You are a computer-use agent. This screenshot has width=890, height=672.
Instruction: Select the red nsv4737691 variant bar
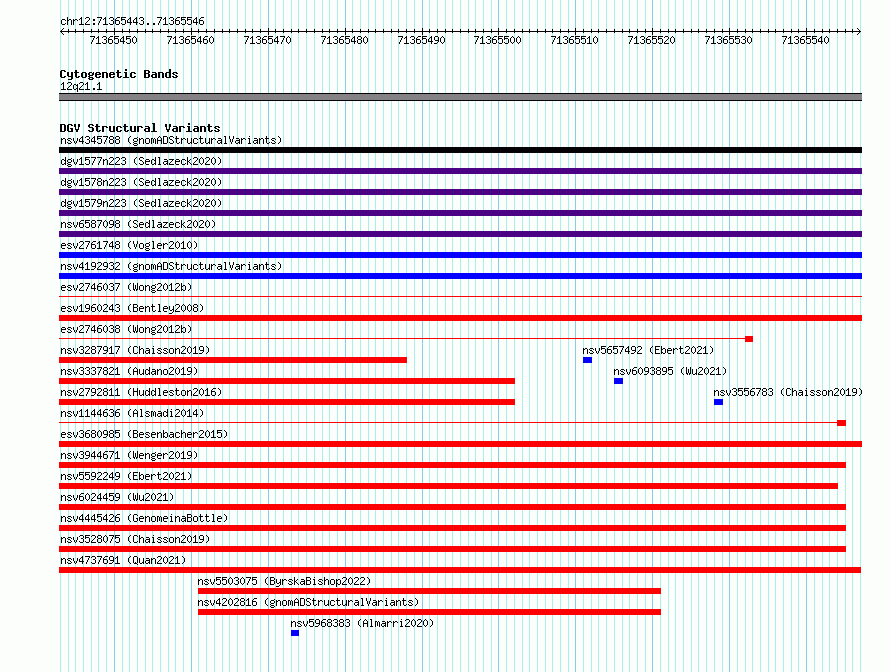tap(460, 570)
